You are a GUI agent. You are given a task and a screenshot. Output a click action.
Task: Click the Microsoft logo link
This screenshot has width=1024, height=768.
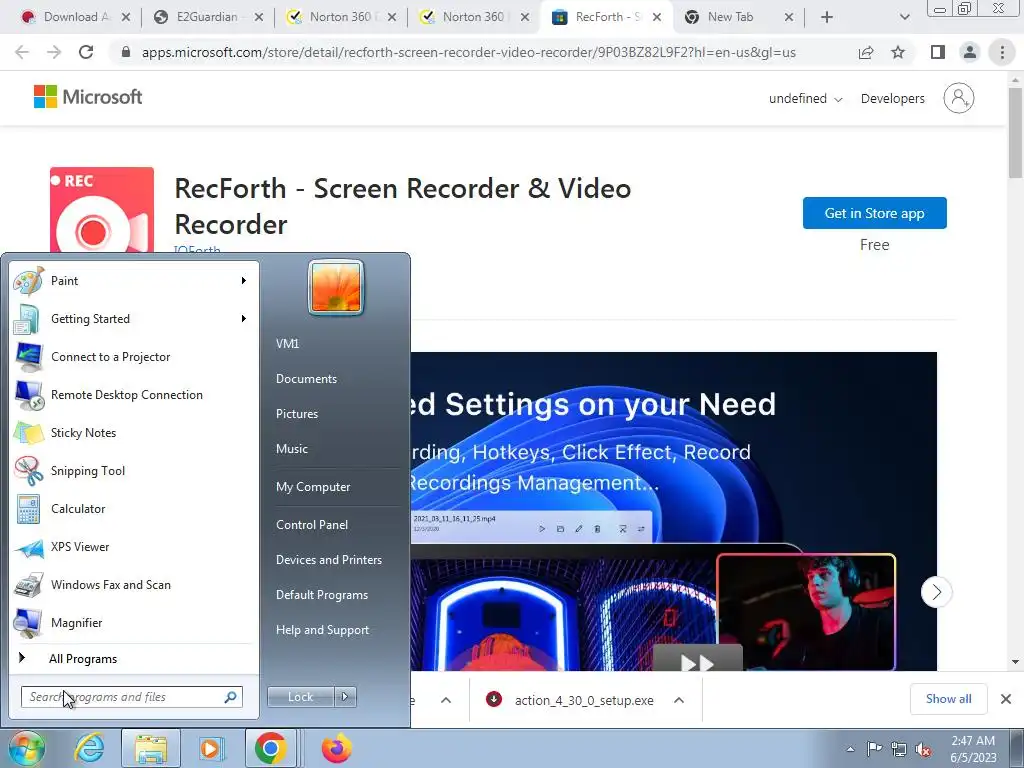[88, 97]
